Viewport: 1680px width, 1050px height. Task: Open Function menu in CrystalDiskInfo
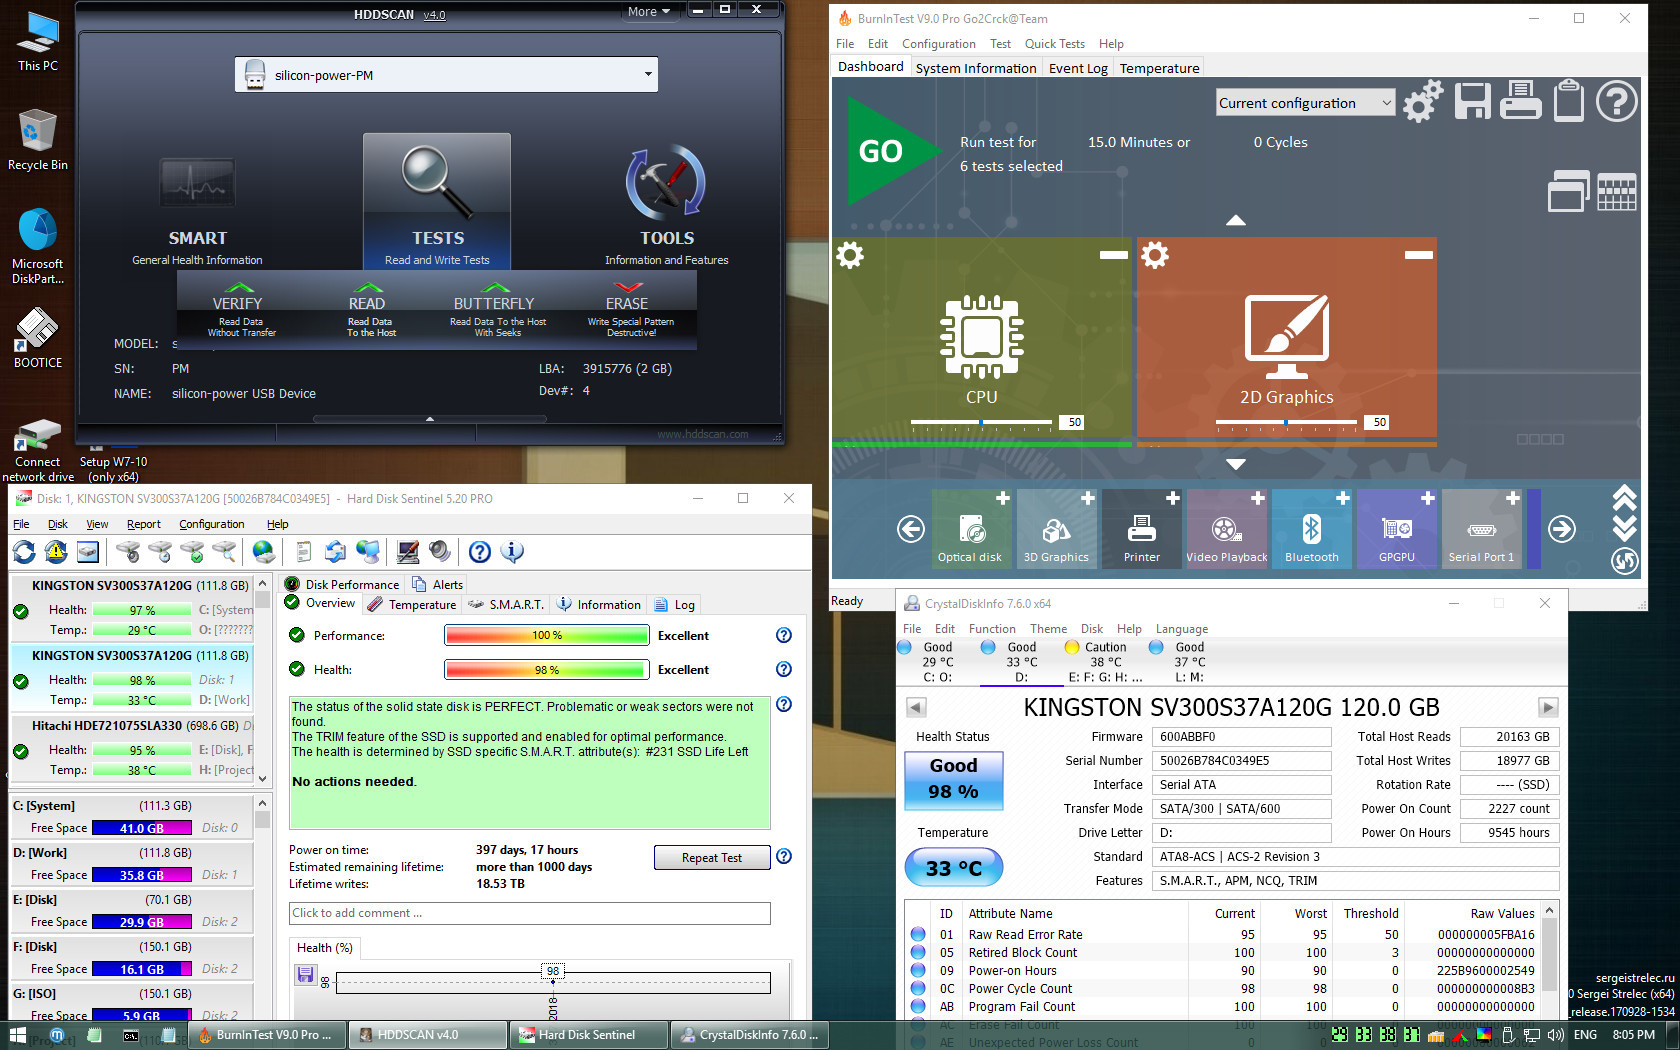[x=992, y=629]
